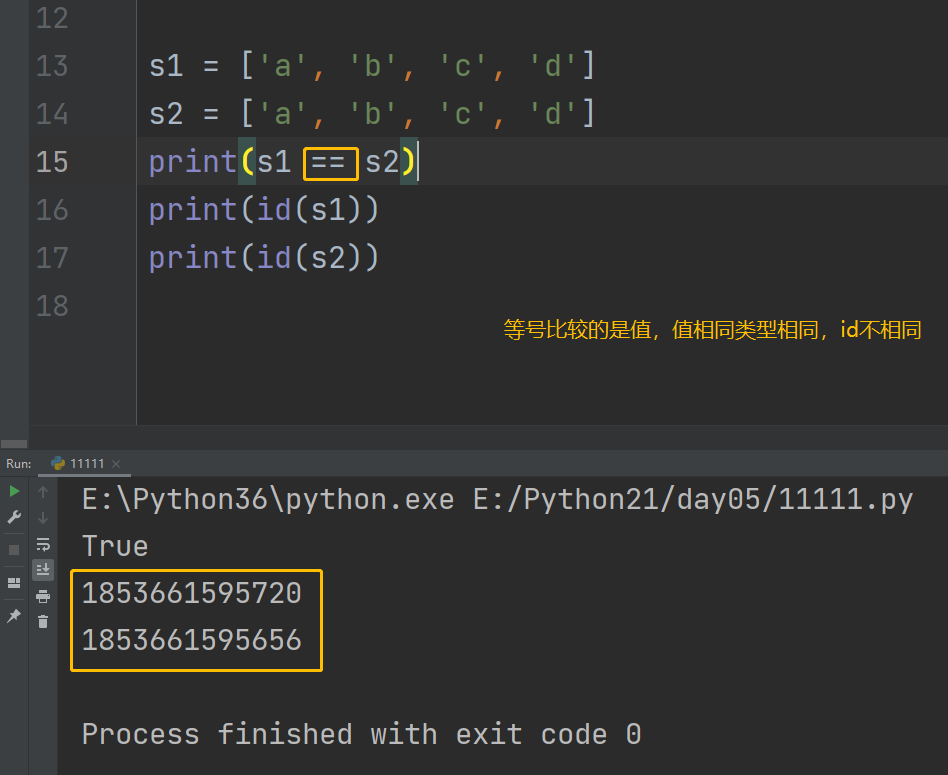Open run configuration wrench settings
Screen dimensions: 948x775
(14, 517)
